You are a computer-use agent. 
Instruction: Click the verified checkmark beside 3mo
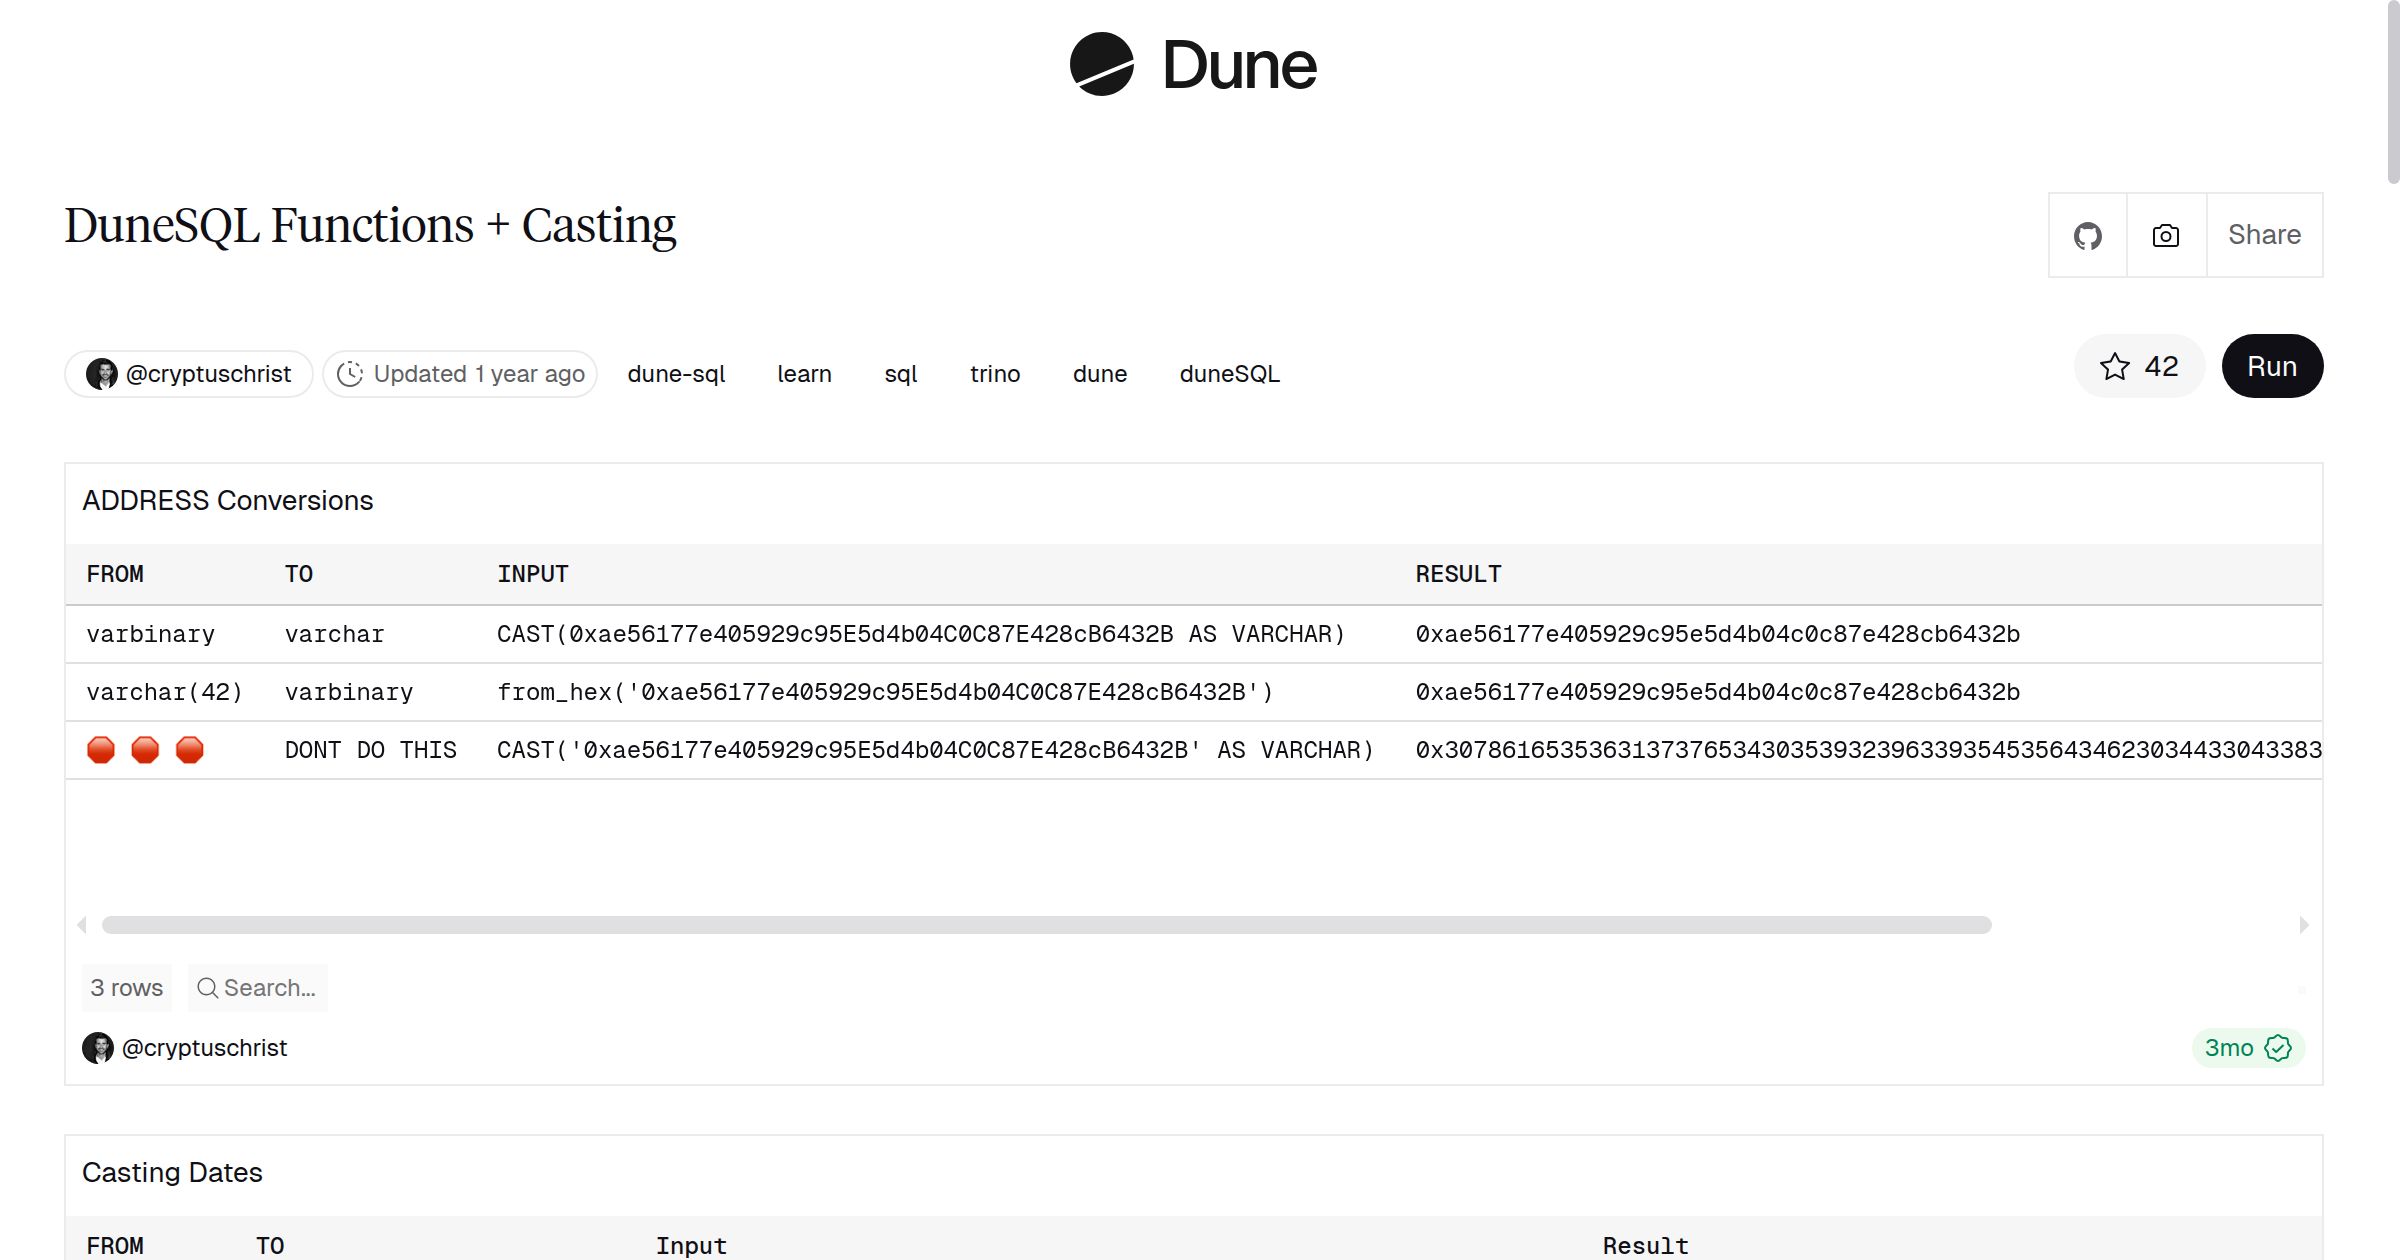pos(2278,1048)
